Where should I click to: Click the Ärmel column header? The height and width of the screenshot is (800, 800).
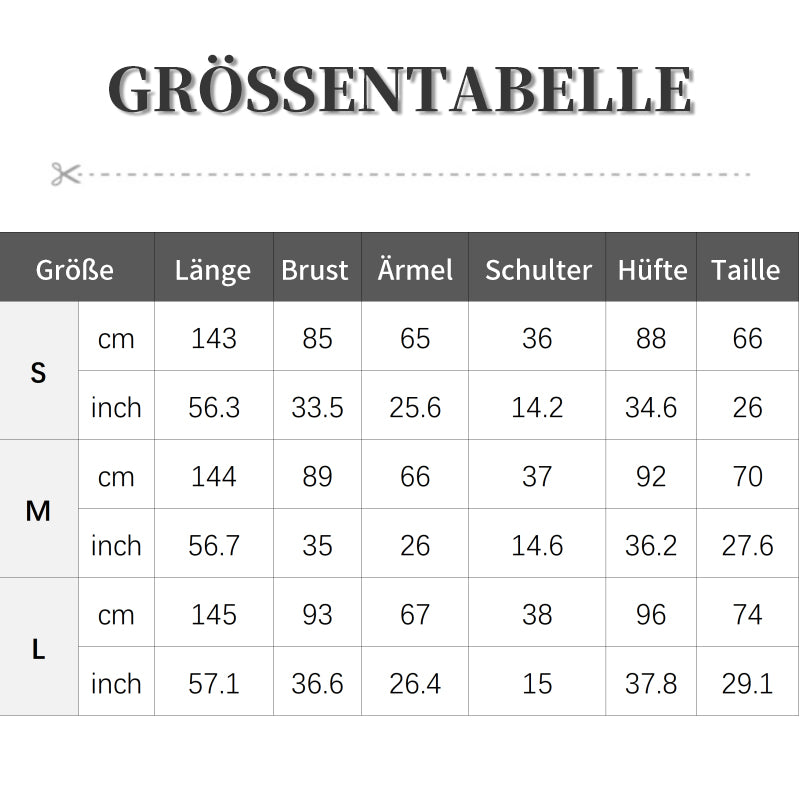click(x=415, y=269)
